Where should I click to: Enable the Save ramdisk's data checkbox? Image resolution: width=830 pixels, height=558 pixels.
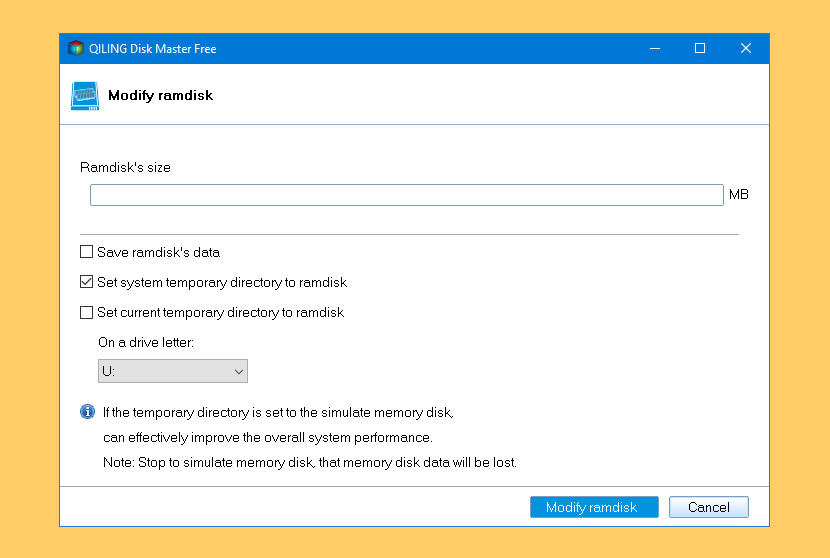tap(87, 252)
